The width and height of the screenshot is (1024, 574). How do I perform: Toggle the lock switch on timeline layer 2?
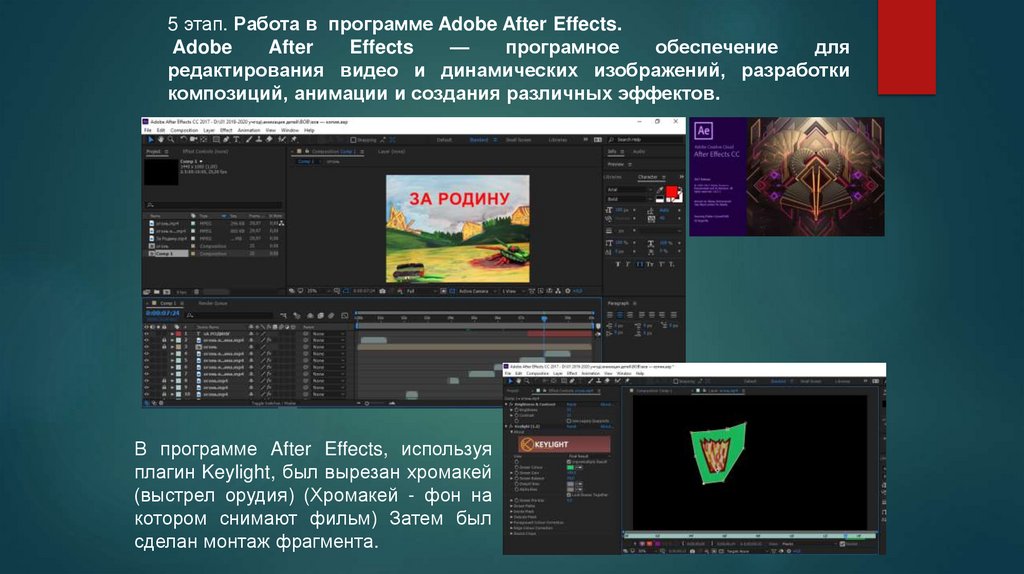[x=164, y=340]
